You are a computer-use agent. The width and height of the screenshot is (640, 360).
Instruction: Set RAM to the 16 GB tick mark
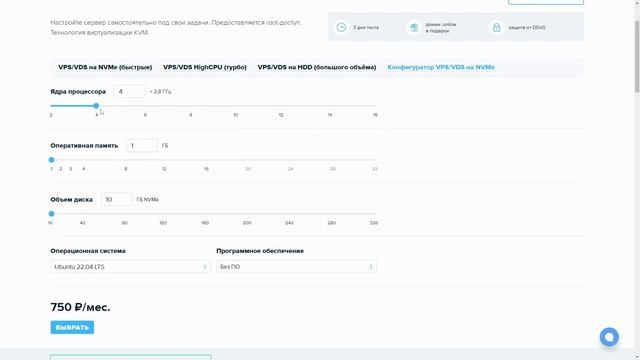point(206,169)
